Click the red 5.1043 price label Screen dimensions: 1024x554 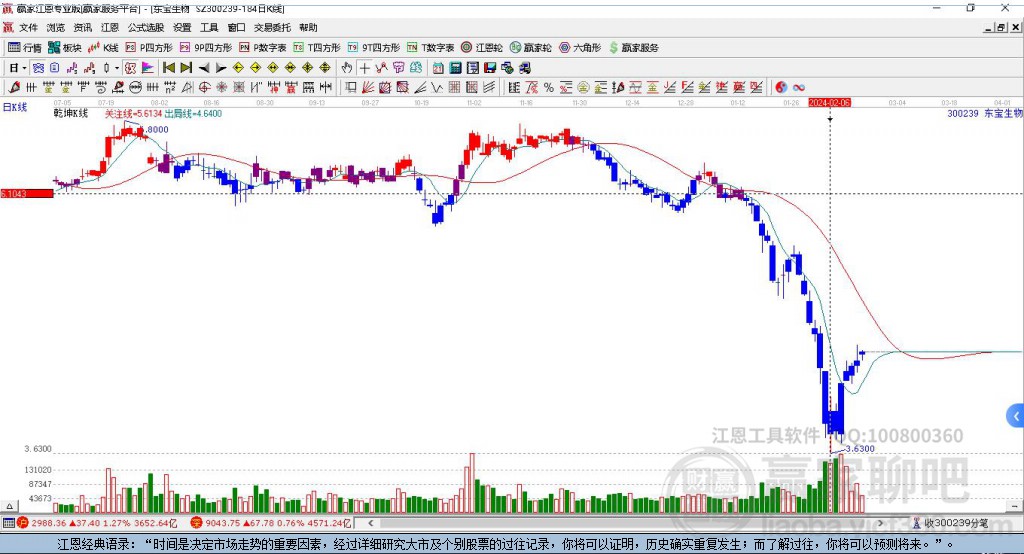pos(27,193)
